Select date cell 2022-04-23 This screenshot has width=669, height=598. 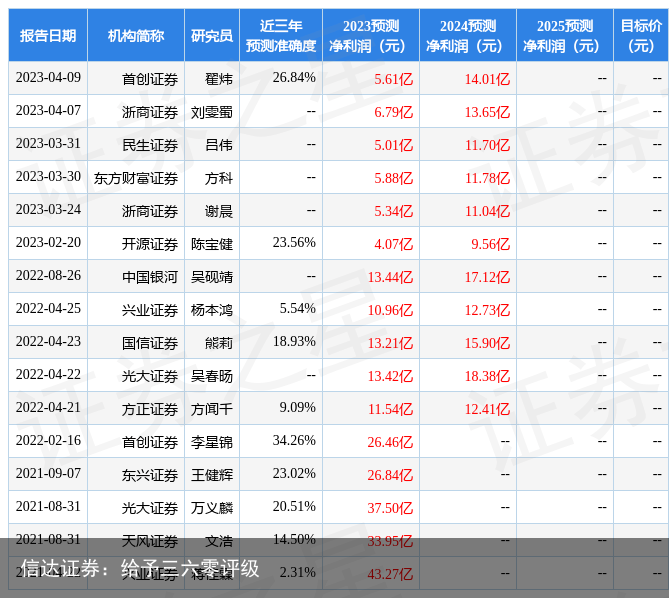pos(48,341)
